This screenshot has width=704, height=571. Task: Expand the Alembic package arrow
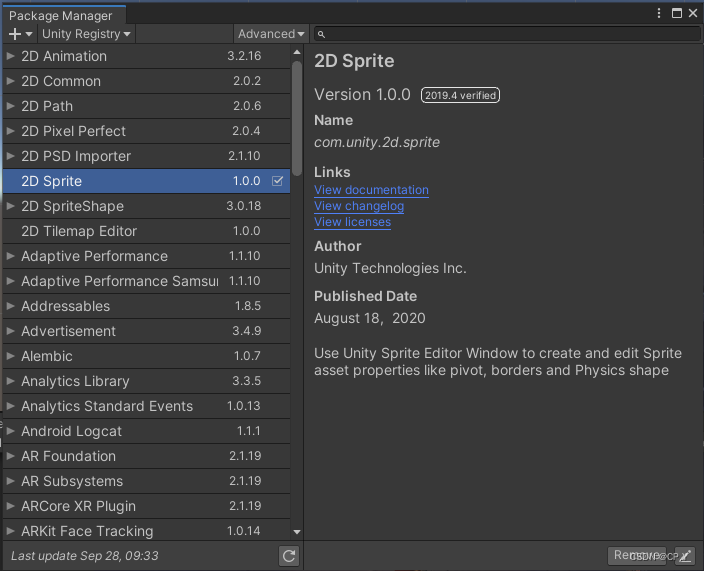(x=10, y=356)
